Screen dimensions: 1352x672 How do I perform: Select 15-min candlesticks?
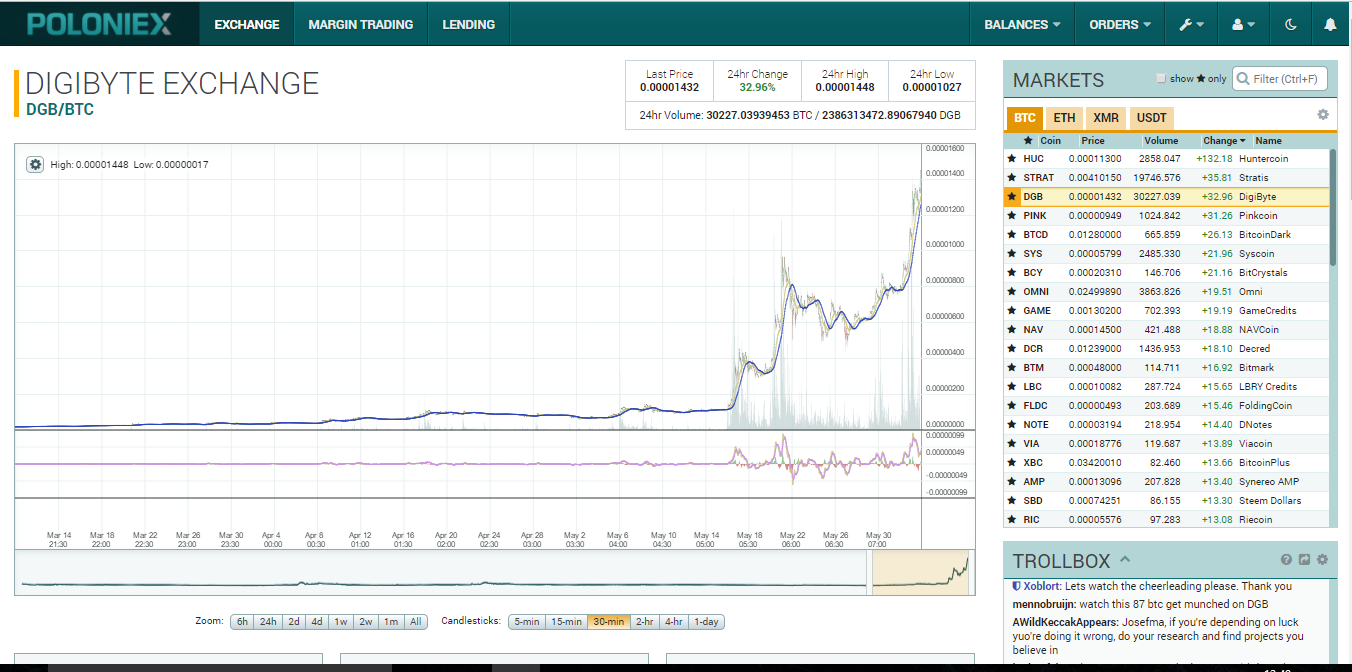pos(566,622)
